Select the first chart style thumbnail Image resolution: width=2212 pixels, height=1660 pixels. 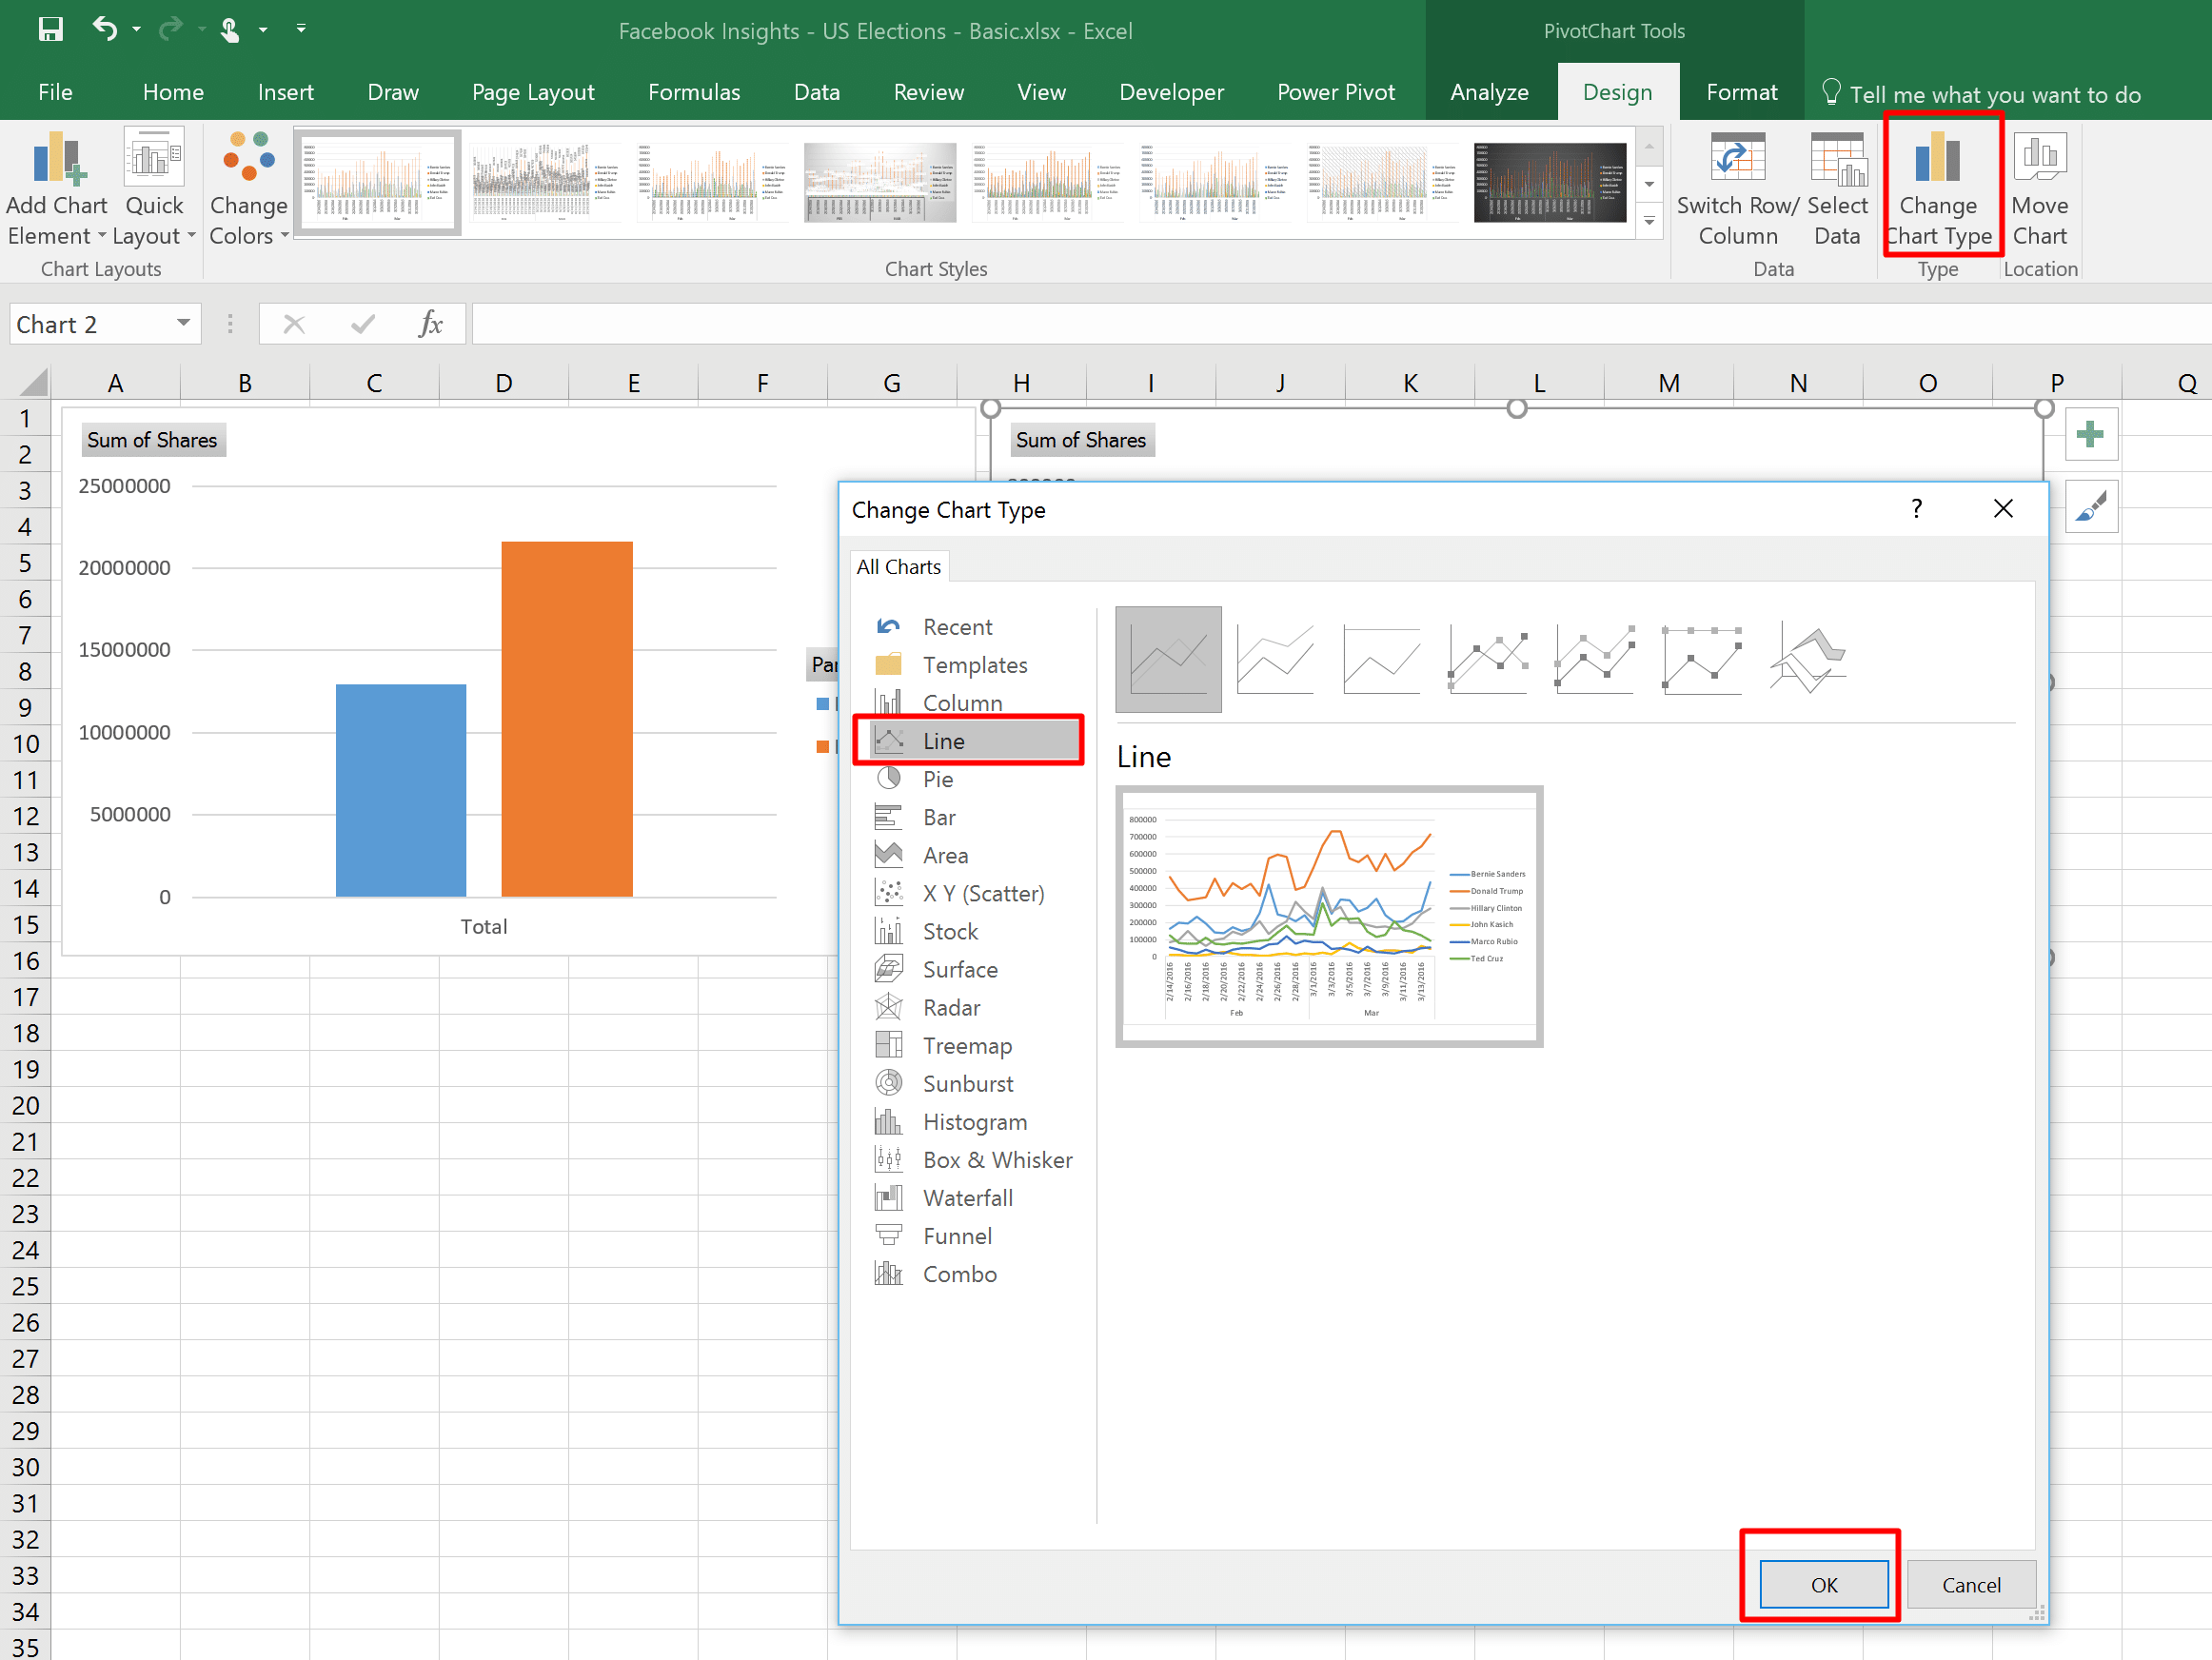click(x=377, y=182)
